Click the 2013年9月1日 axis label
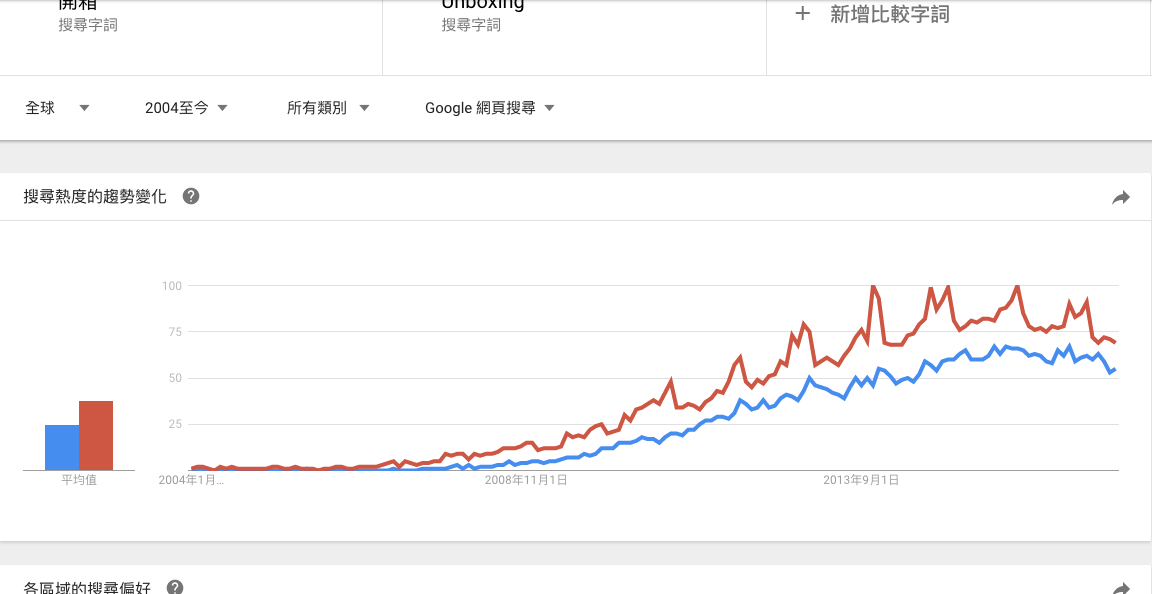1152x594 pixels. click(861, 480)
